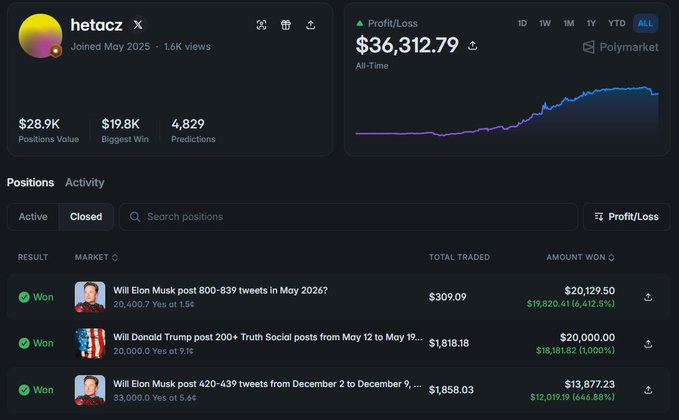Click the gift icon in profile card
This screenshot has width=679, height=420.
click(x=286, y=25)
